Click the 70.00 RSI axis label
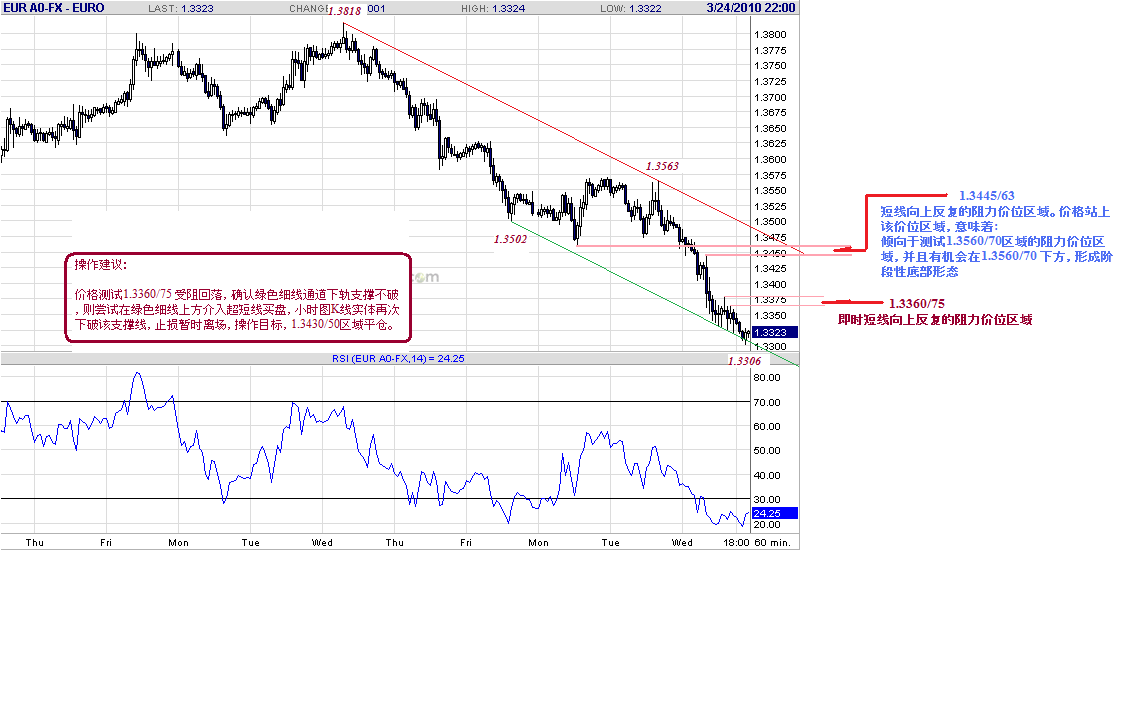1124x728 pixels. tap(767, 403)
